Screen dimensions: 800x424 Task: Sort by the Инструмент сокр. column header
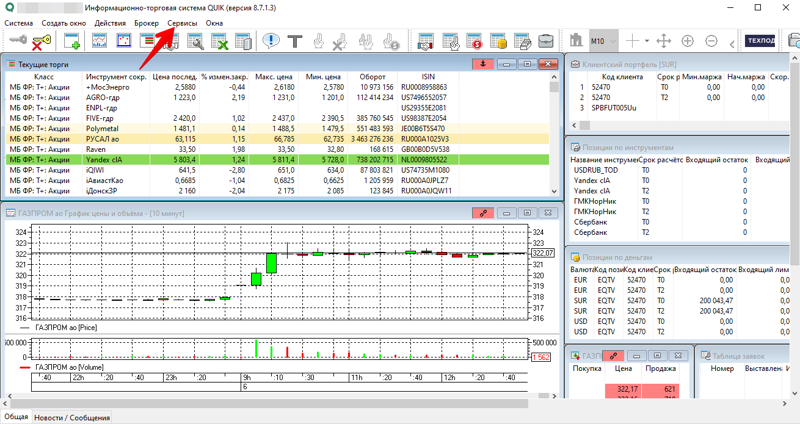coord(116,77)
